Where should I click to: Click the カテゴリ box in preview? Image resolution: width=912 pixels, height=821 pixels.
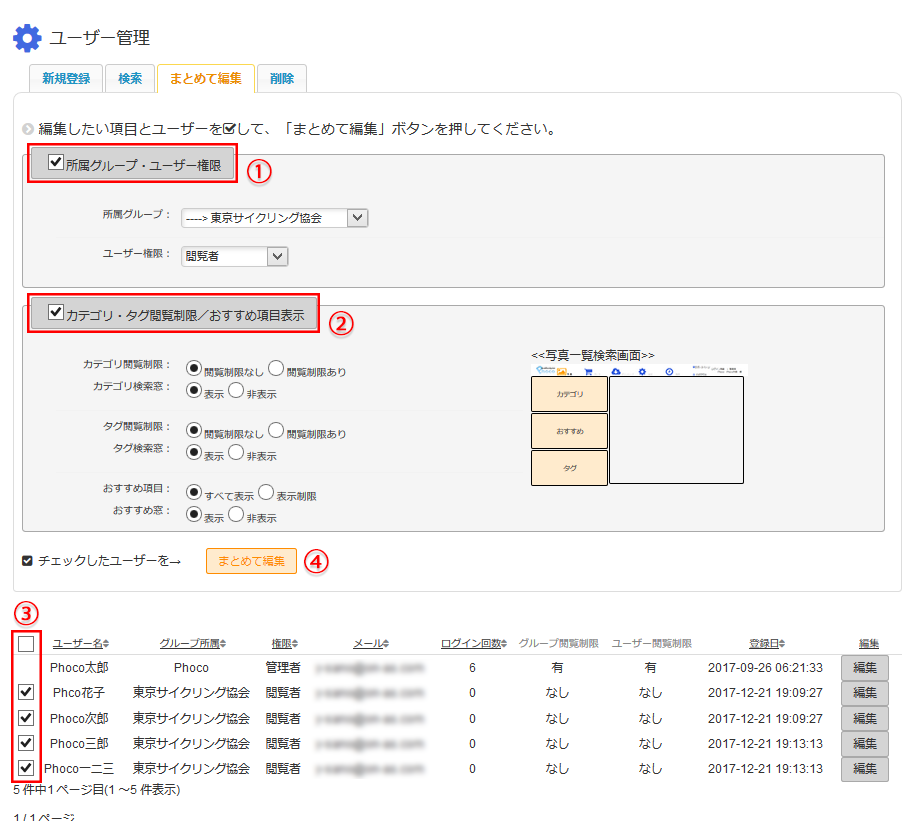point(569,394)
